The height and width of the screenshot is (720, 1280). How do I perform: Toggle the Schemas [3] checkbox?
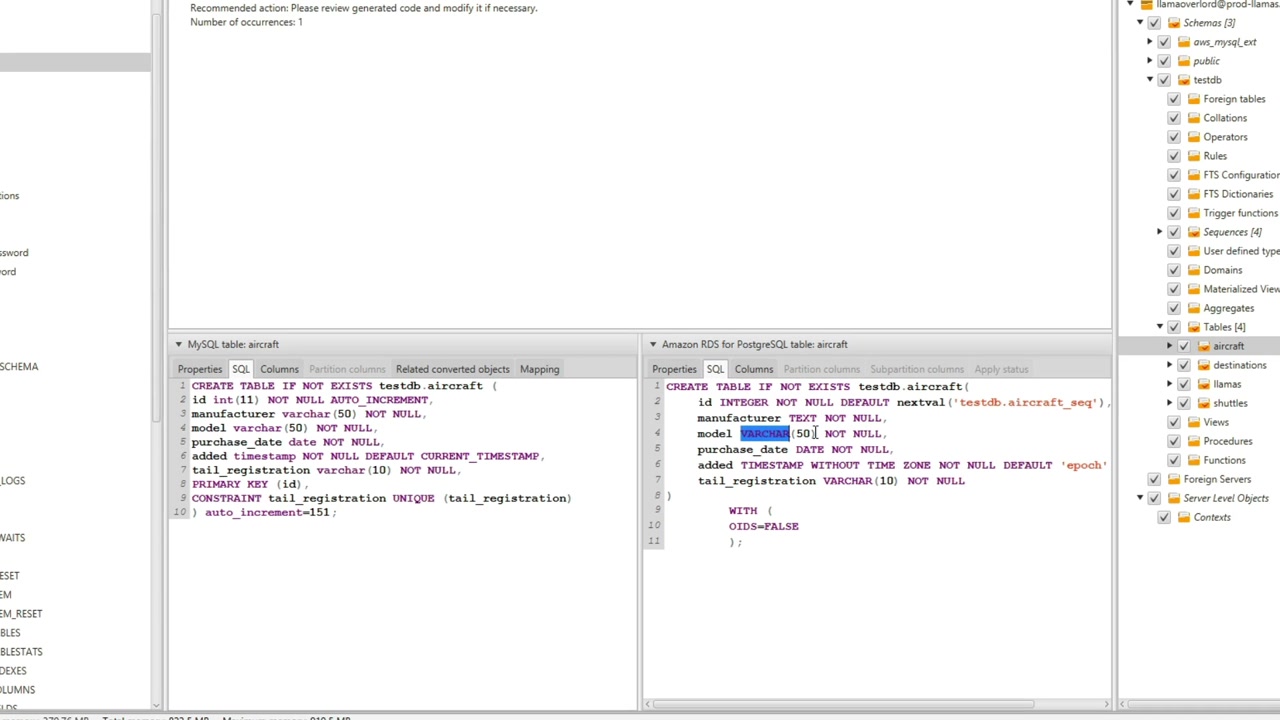tap(1154, 23)
